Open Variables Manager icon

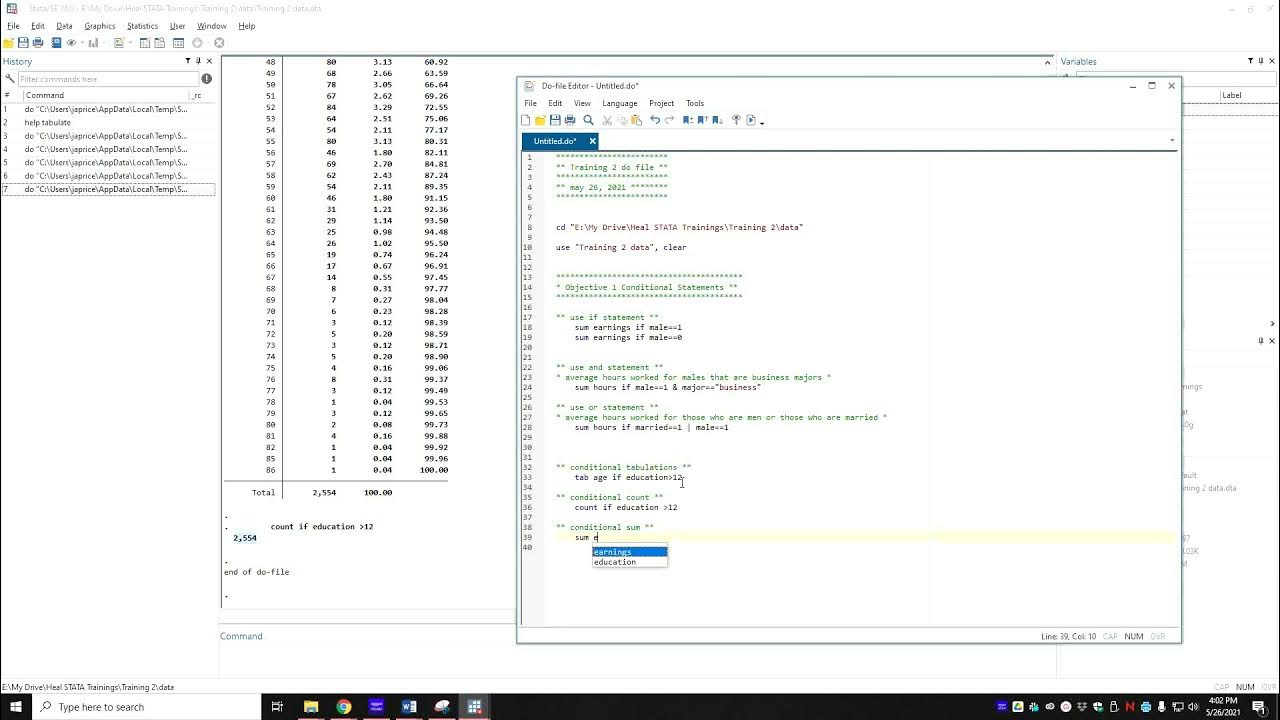(178, 43)
